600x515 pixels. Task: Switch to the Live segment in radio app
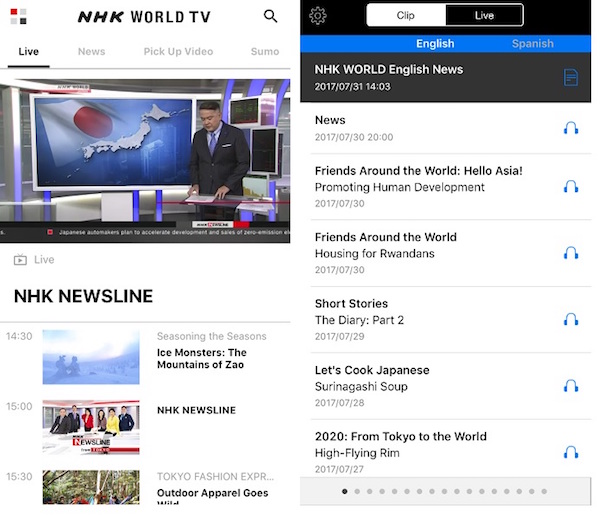484,15
